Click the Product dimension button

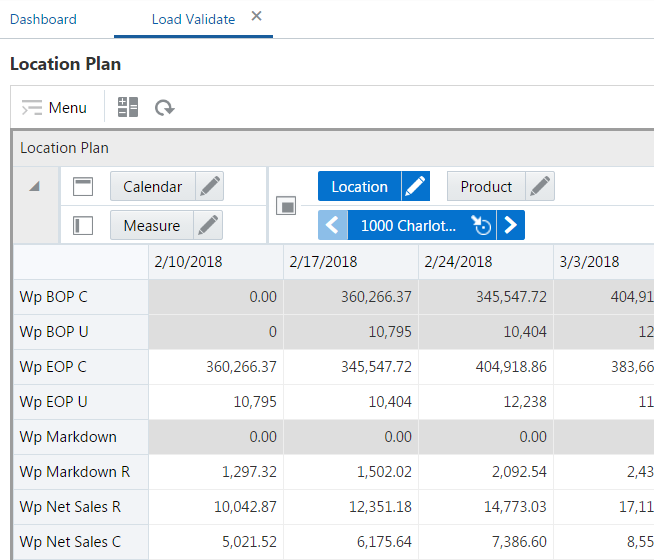[x=486, y=187]
